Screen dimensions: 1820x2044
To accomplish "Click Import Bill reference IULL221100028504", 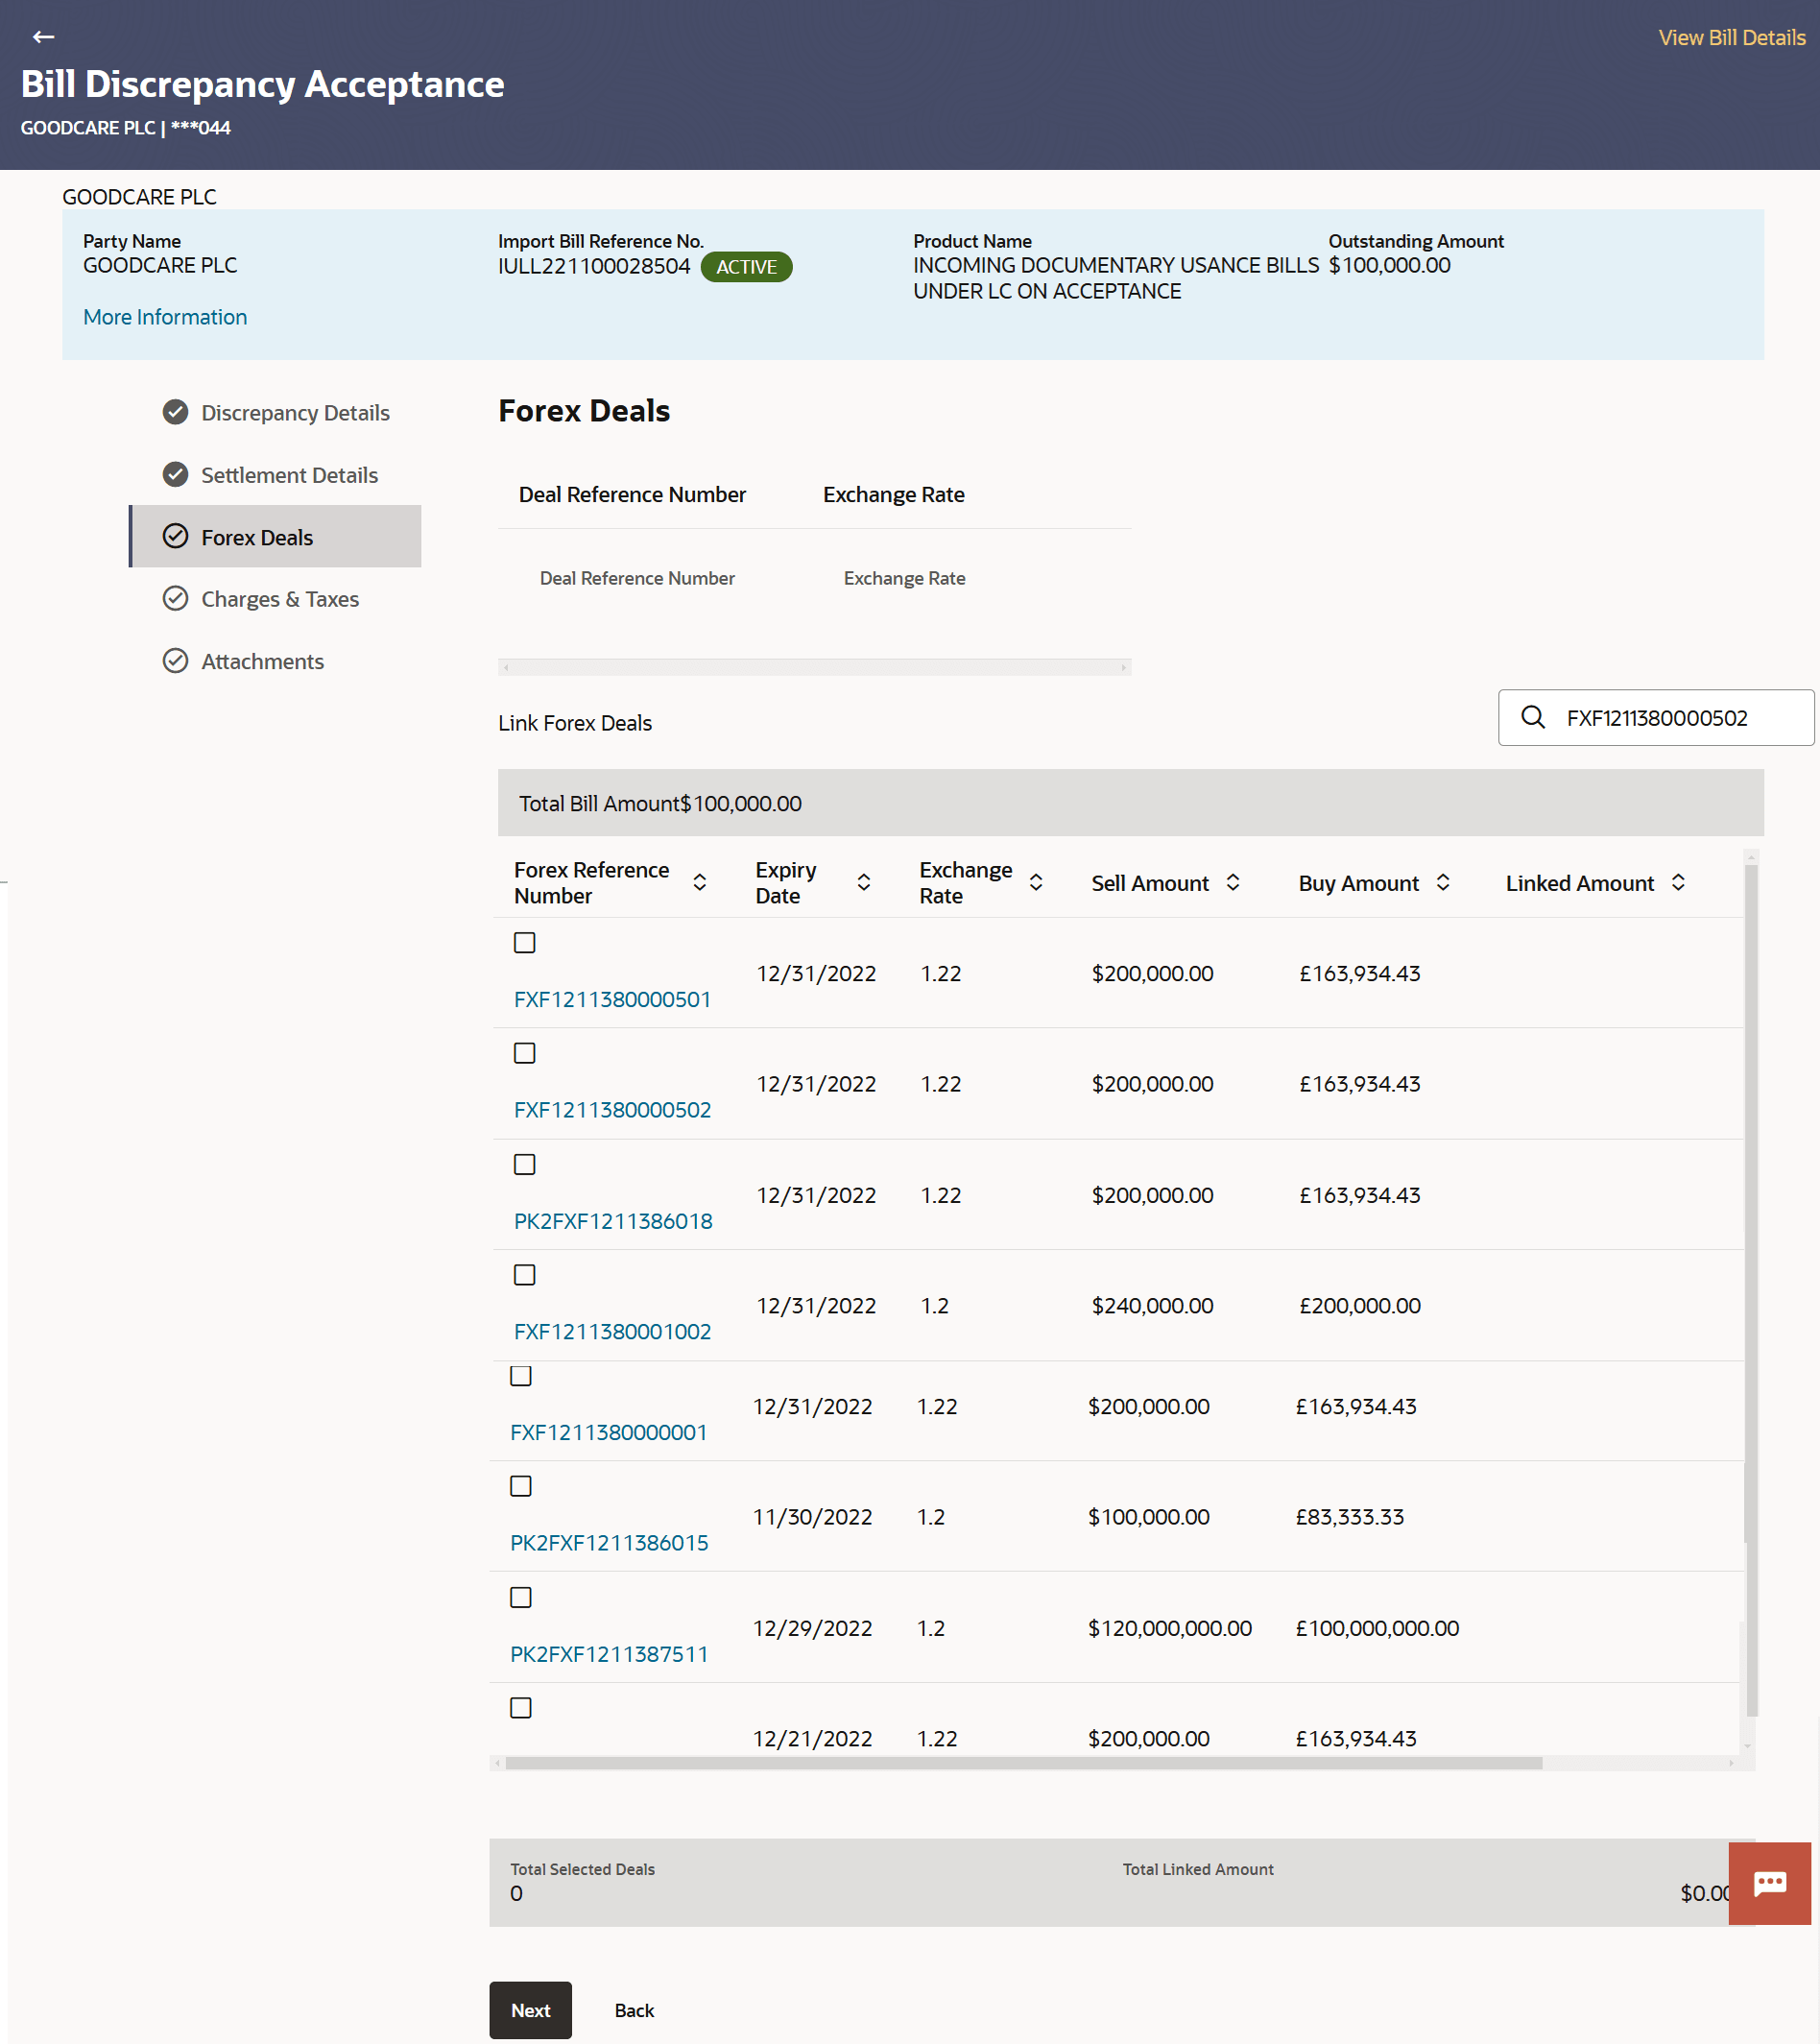I will pos(594,266).
